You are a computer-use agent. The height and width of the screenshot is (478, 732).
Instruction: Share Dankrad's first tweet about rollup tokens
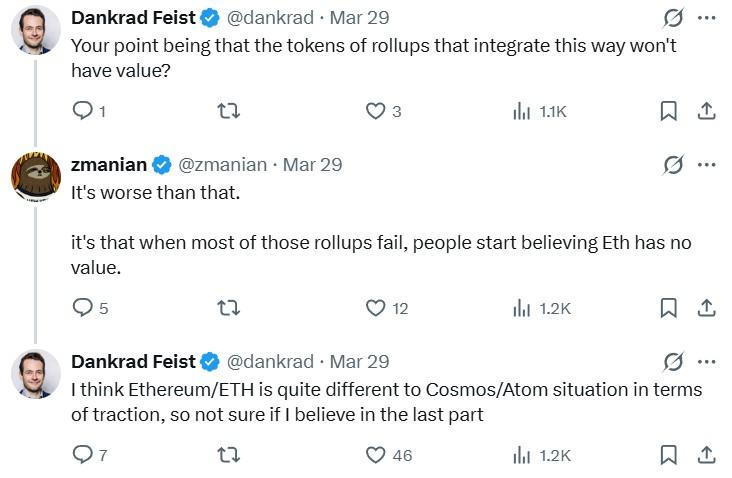[x=706, y=111]
